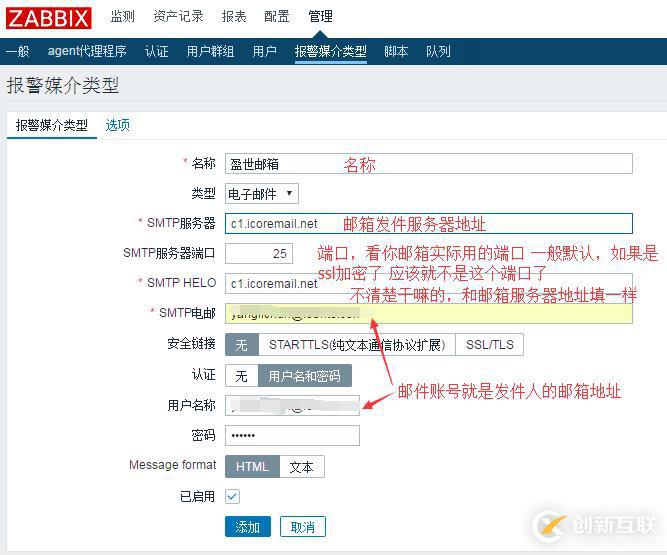The height and width of the screenshot is (555, 667).
Task: Click the 取消 button
Action: pyautogui.click(x=303, y=527)
